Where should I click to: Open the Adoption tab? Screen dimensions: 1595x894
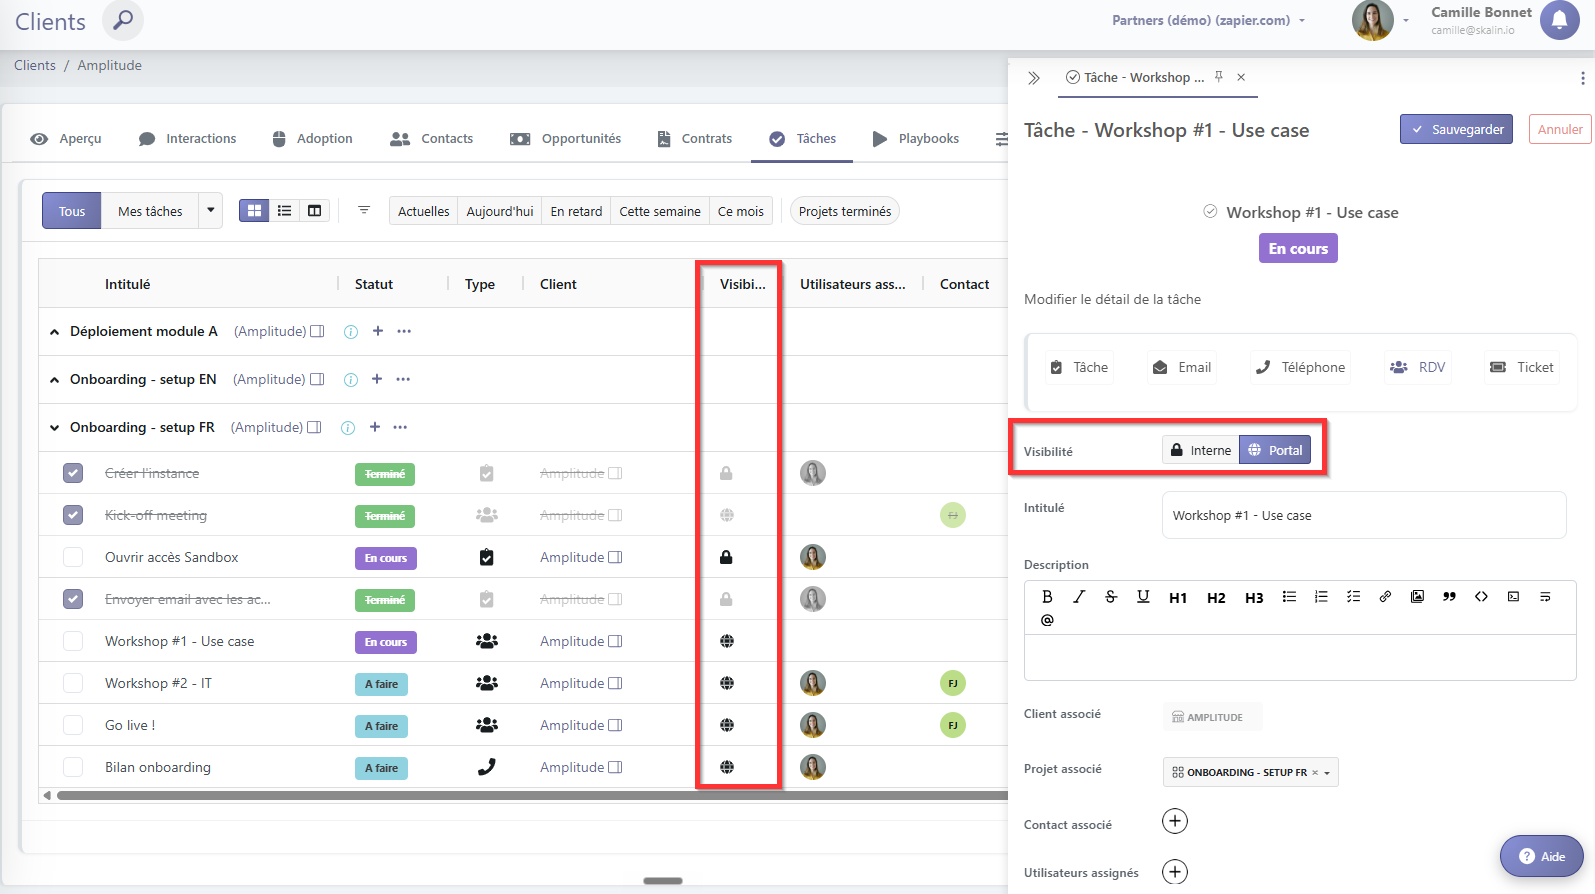313,139
